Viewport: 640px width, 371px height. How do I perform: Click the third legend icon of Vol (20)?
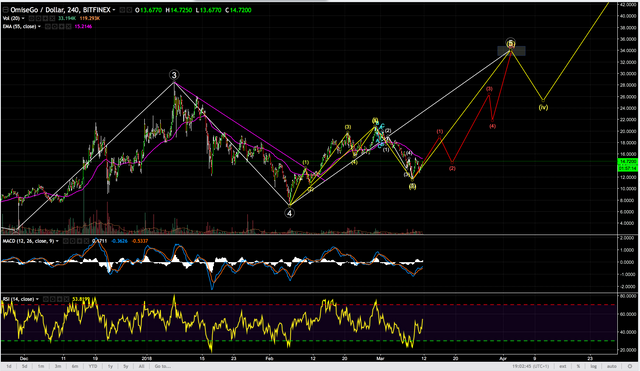45,18
